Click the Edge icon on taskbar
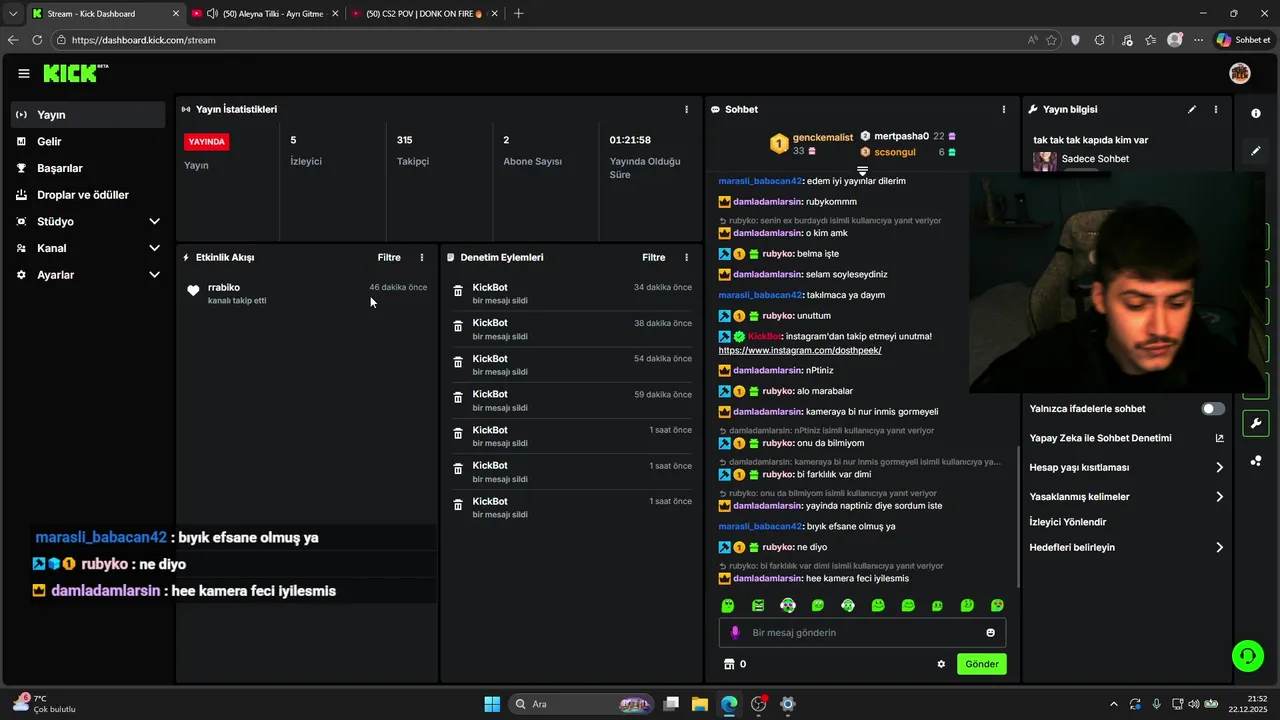Screen dimensions: 1280x720 729,704
